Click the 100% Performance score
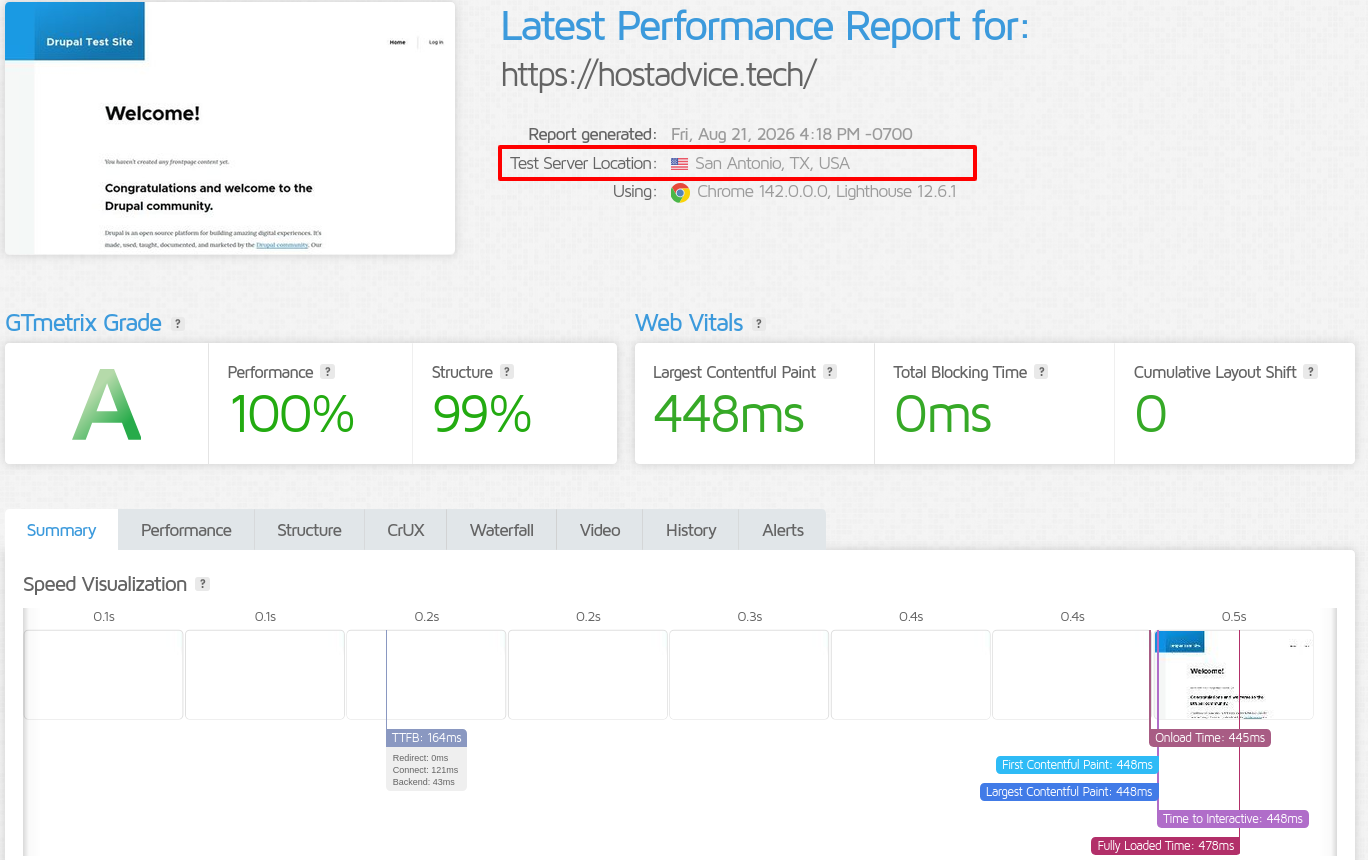 (291, 414)
